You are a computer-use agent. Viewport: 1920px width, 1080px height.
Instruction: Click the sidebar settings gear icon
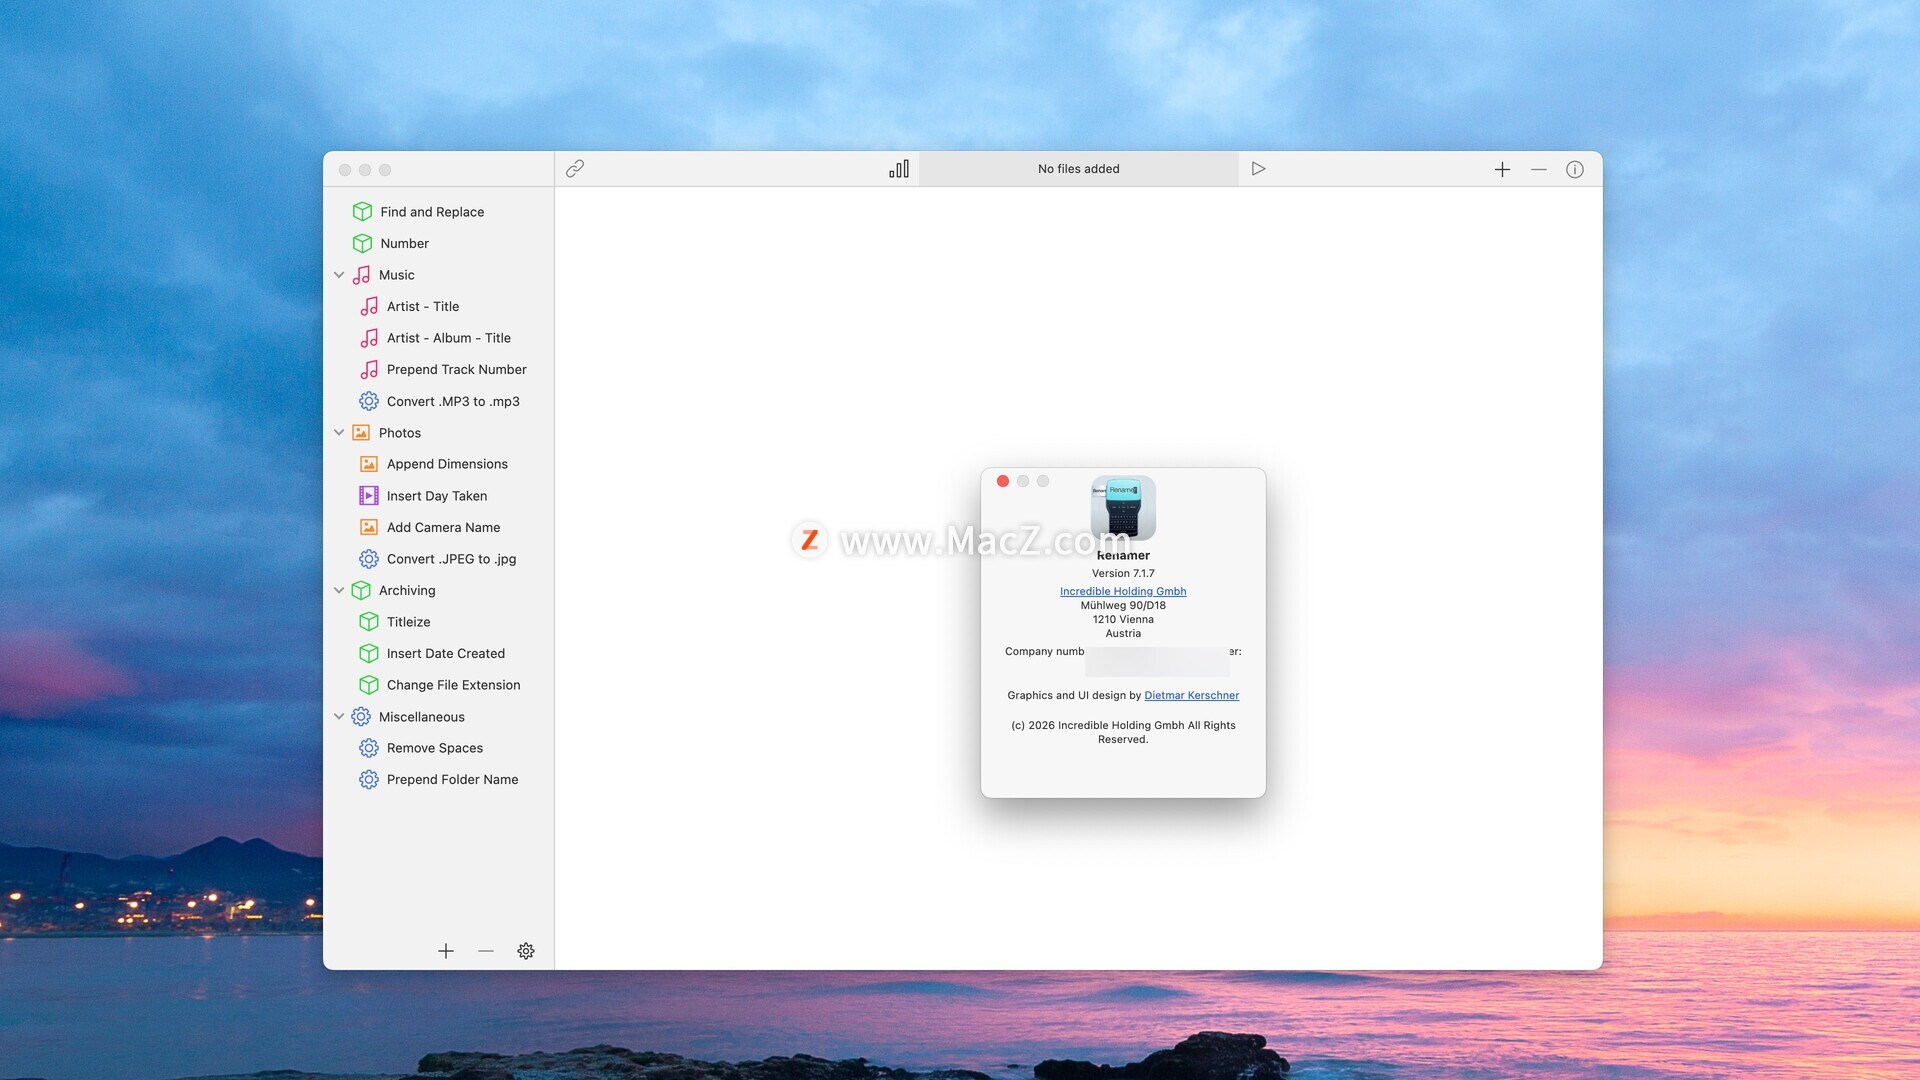click(x=526, y=951)
